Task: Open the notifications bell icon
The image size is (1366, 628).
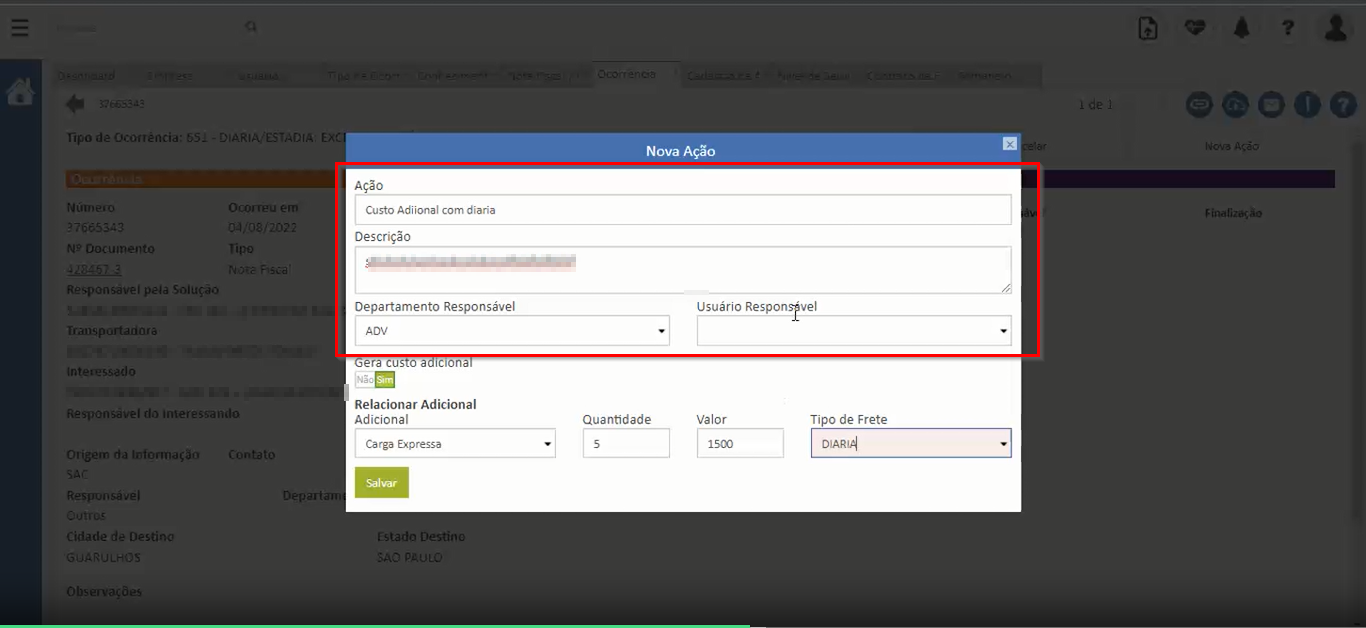Action: 1241,28
